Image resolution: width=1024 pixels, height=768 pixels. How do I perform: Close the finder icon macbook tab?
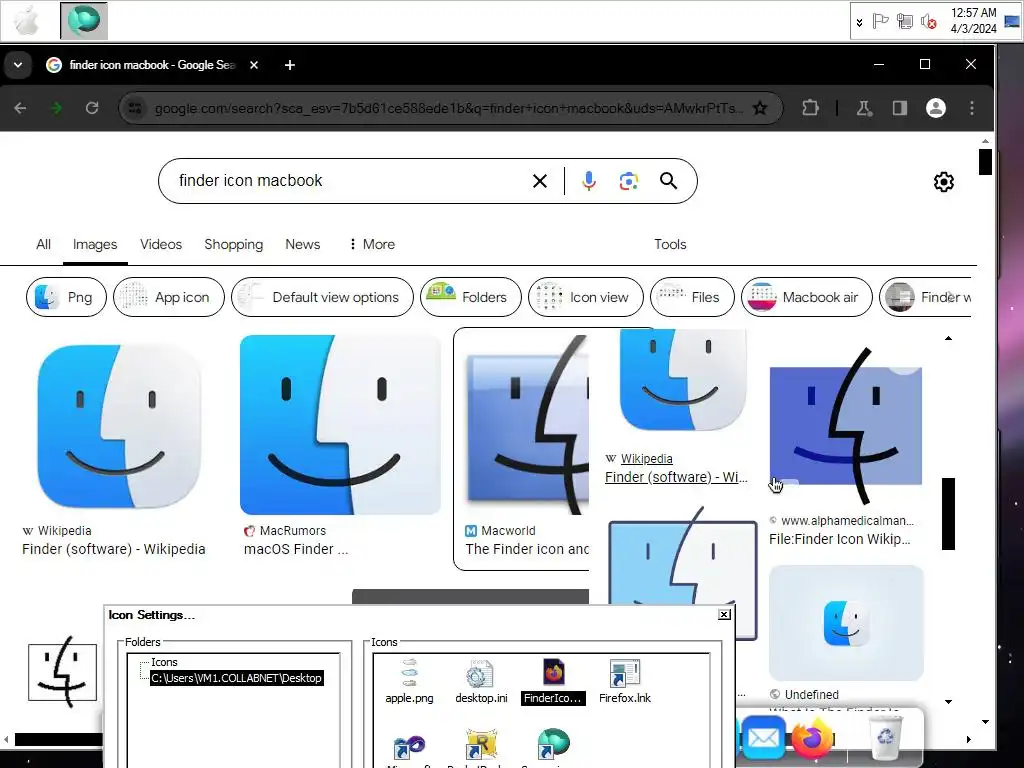[x=254, y=65]
